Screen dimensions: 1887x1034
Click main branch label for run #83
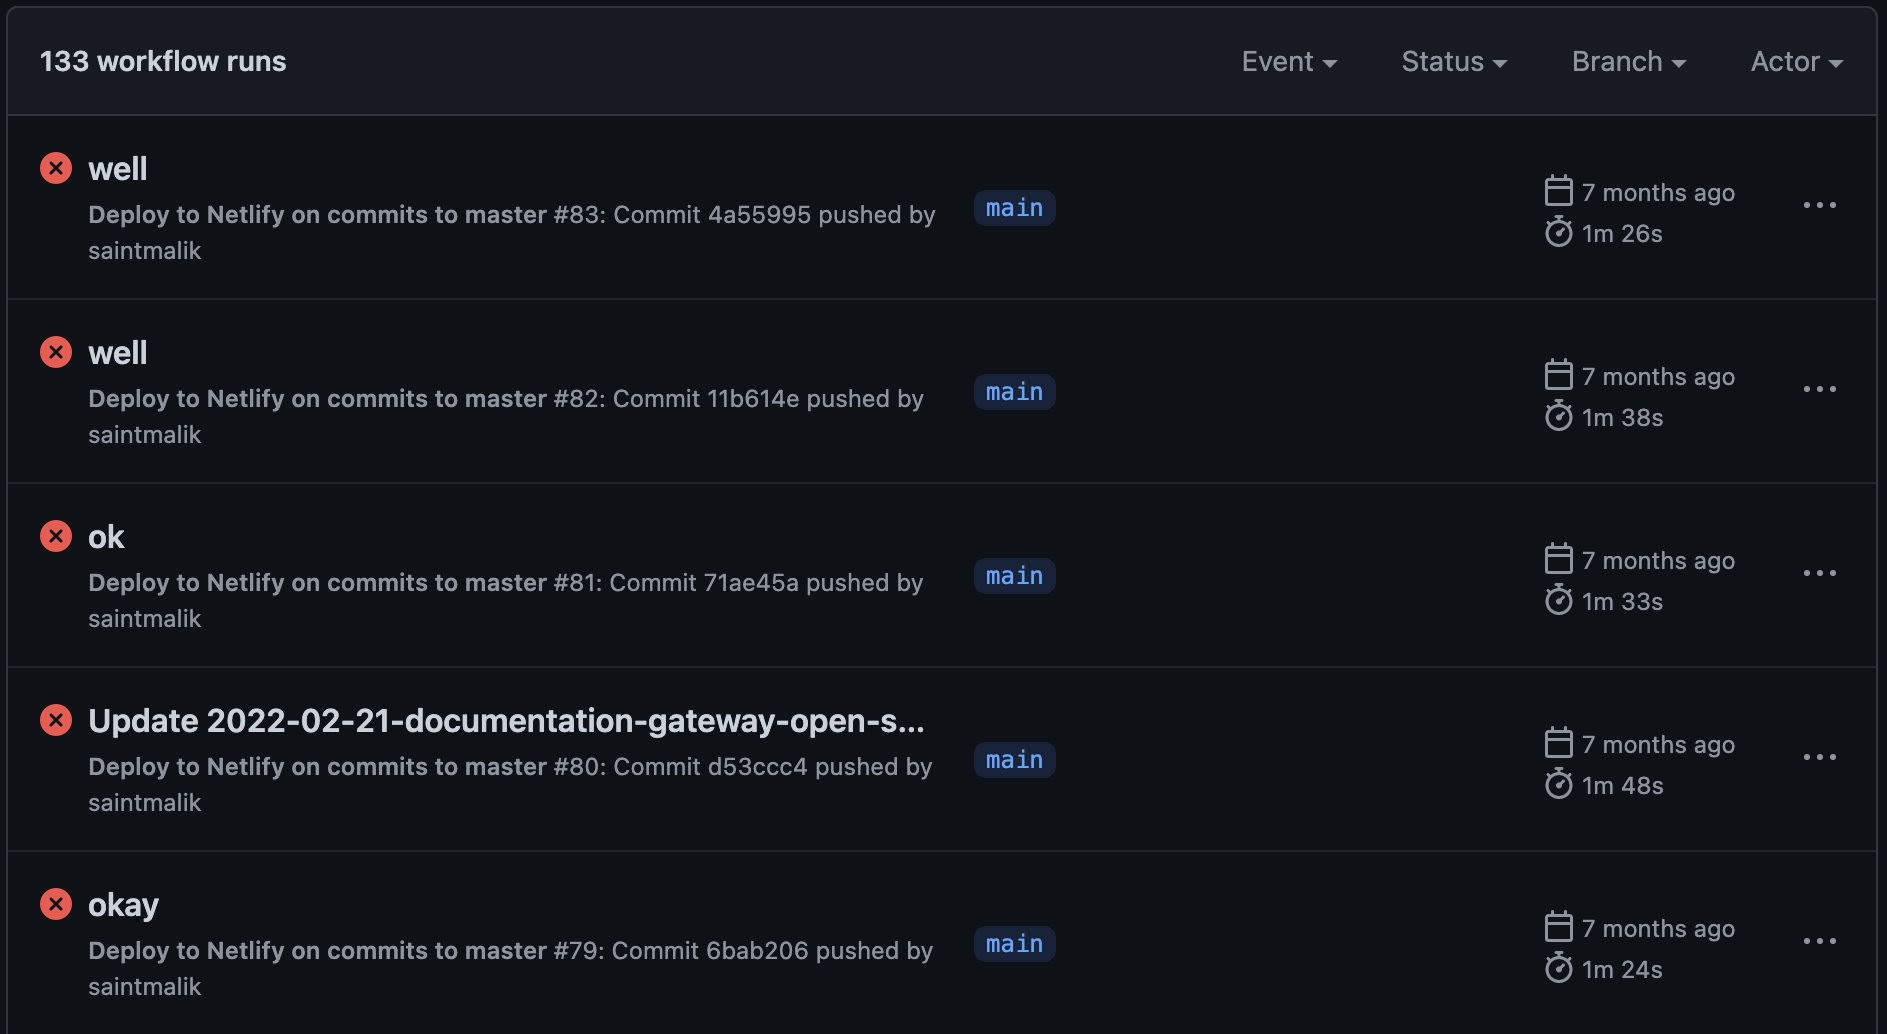pyautogui.click(x=1015, y=208)
